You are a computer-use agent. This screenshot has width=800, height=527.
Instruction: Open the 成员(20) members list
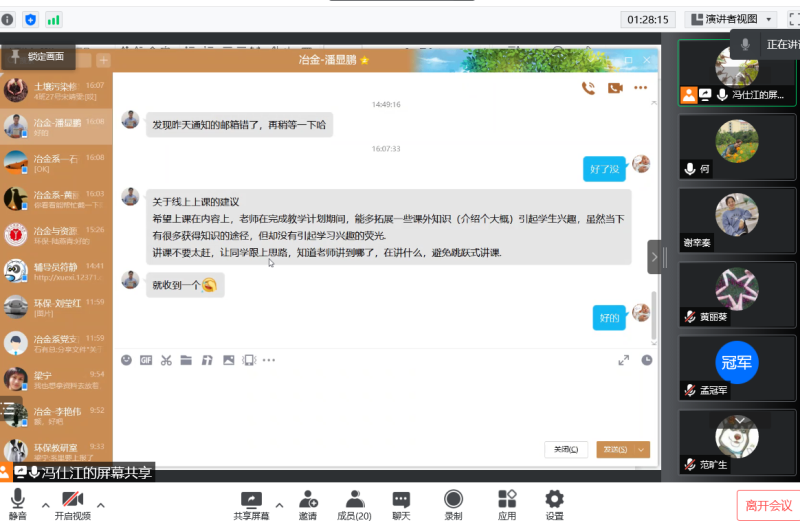point(353,503)
